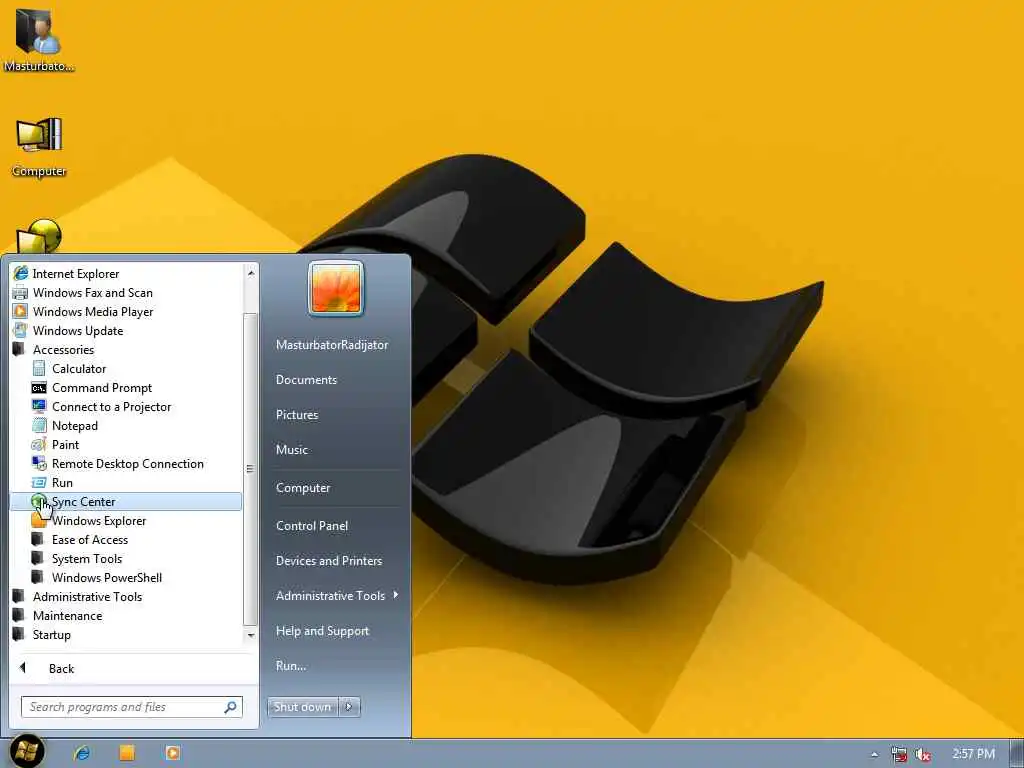Open the Command Prompt icon
This screenshot has height=768, width=1024.
click(x=39, y=387)
